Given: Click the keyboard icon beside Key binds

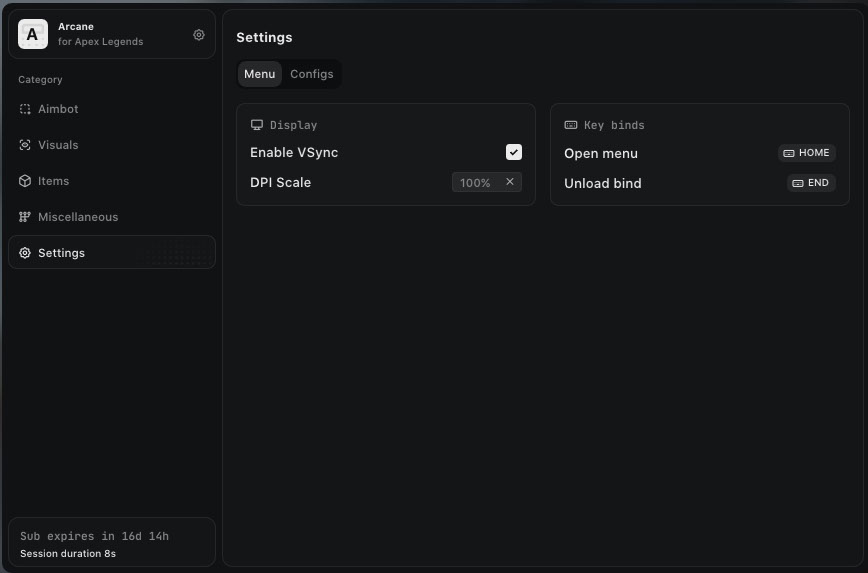Looking at the screenshot, I should pyautogui.click(x=571, y=125).
